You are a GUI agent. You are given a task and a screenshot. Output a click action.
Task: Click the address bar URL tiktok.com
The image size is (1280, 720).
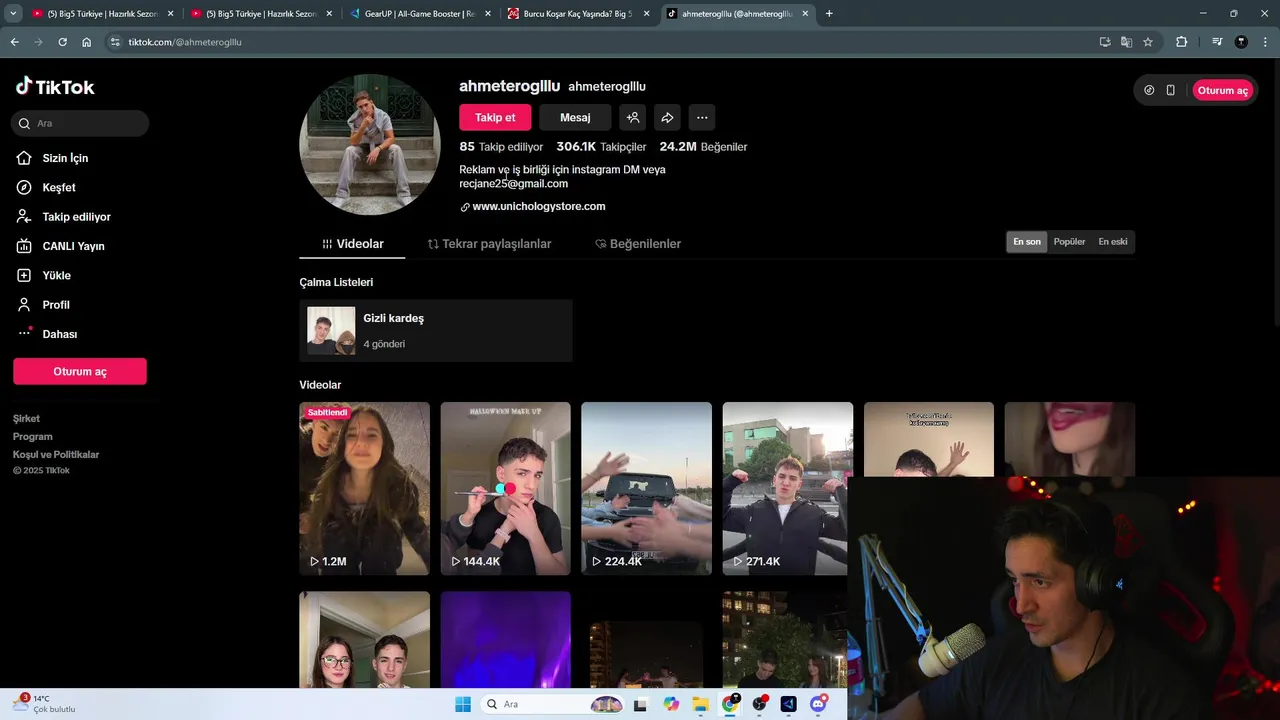(x=185, y=42)
